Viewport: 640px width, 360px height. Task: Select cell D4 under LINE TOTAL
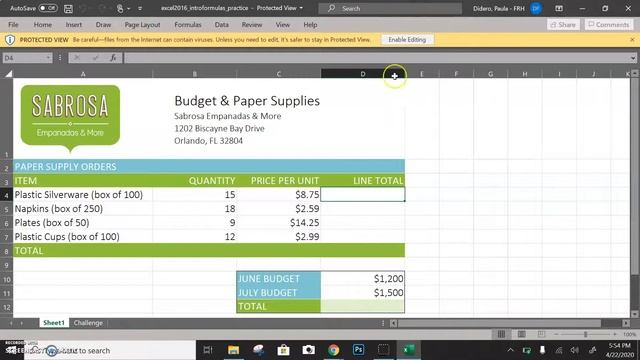coord(362,195)
